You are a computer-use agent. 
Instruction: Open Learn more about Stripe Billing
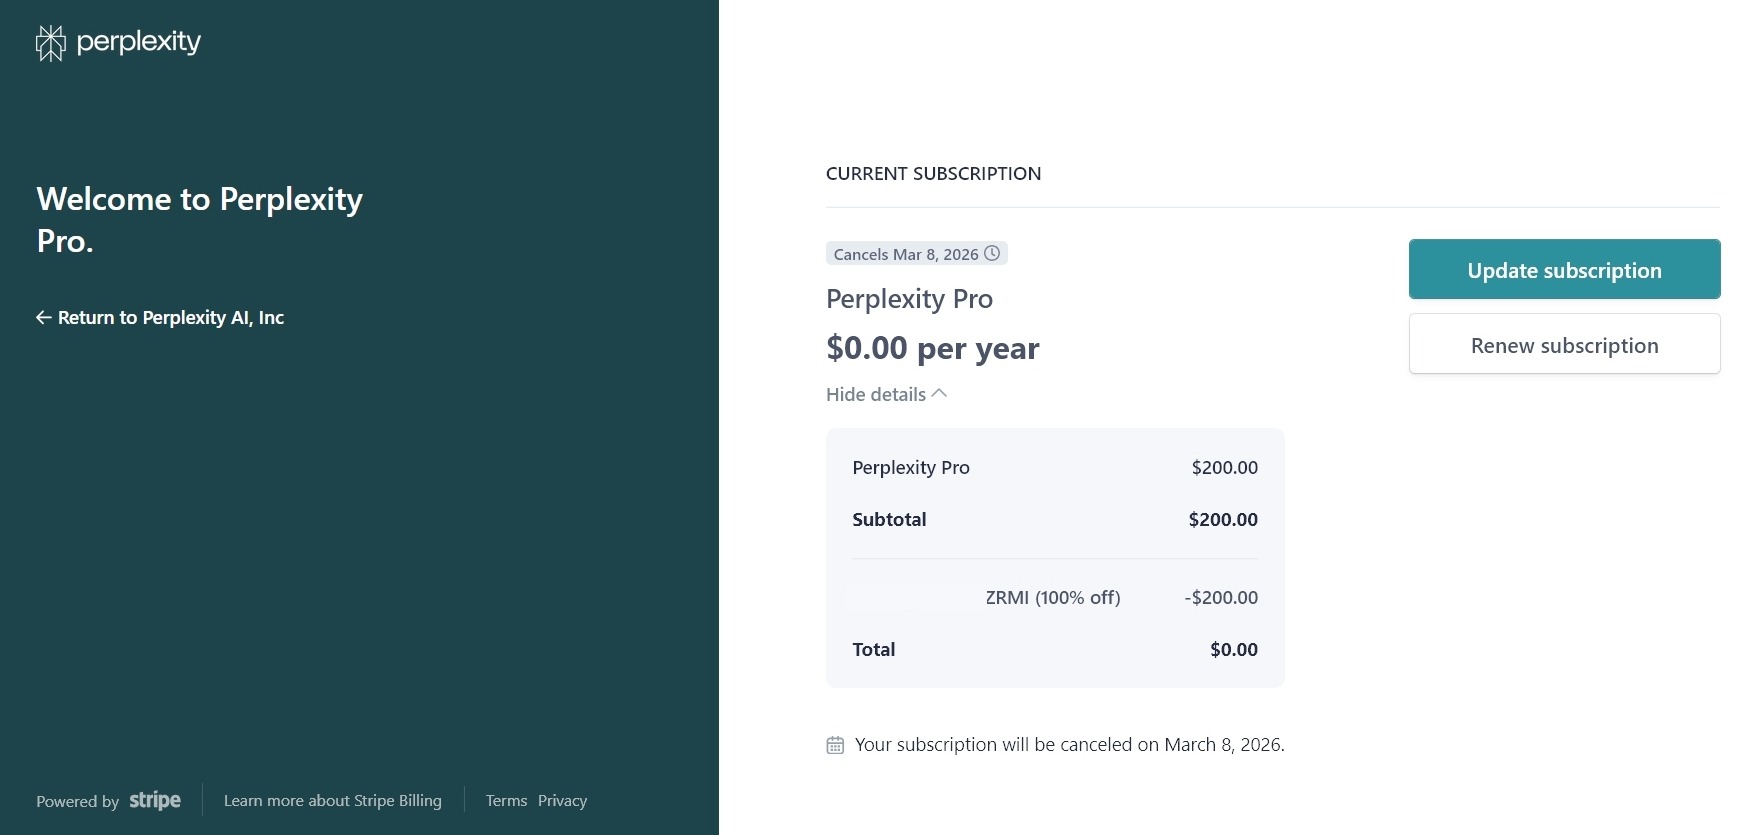click(x=332, y=801)
